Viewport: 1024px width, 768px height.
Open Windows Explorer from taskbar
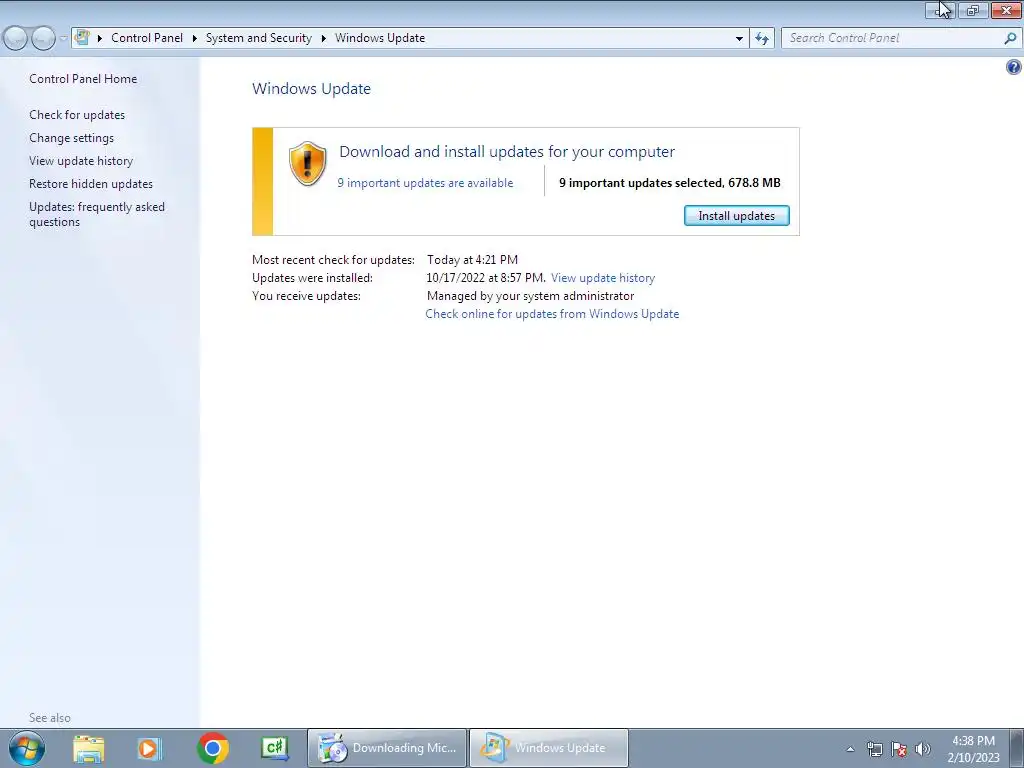[89, 748]
